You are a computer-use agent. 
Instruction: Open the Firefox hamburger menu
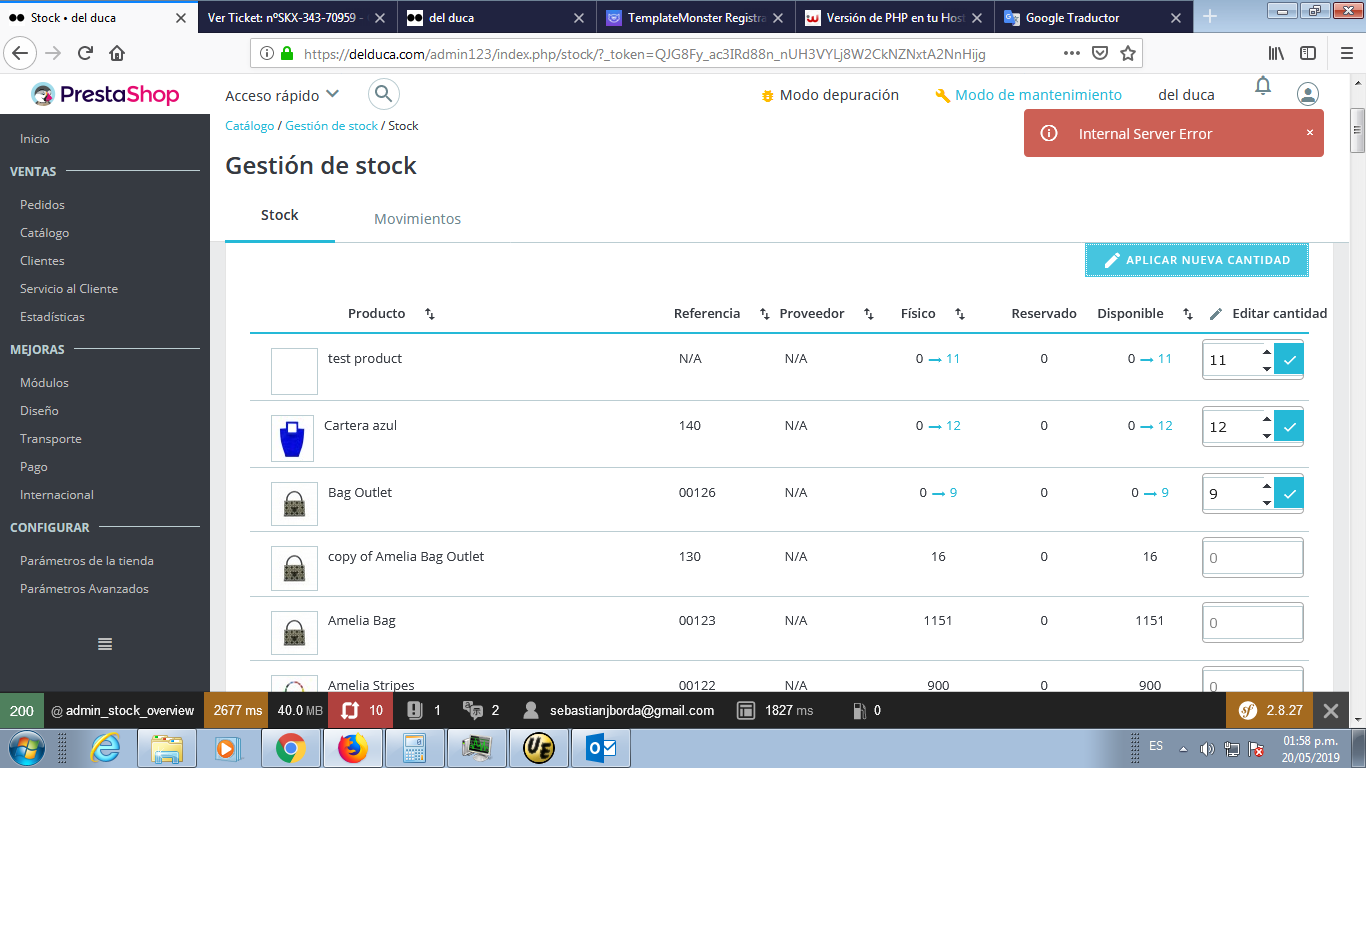pyautogui.click(x=1347, y=53)
